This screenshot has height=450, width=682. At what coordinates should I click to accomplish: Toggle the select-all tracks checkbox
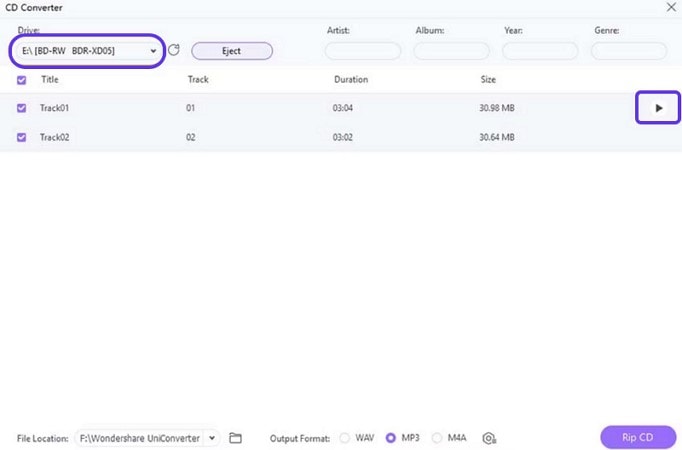(21, 80)
